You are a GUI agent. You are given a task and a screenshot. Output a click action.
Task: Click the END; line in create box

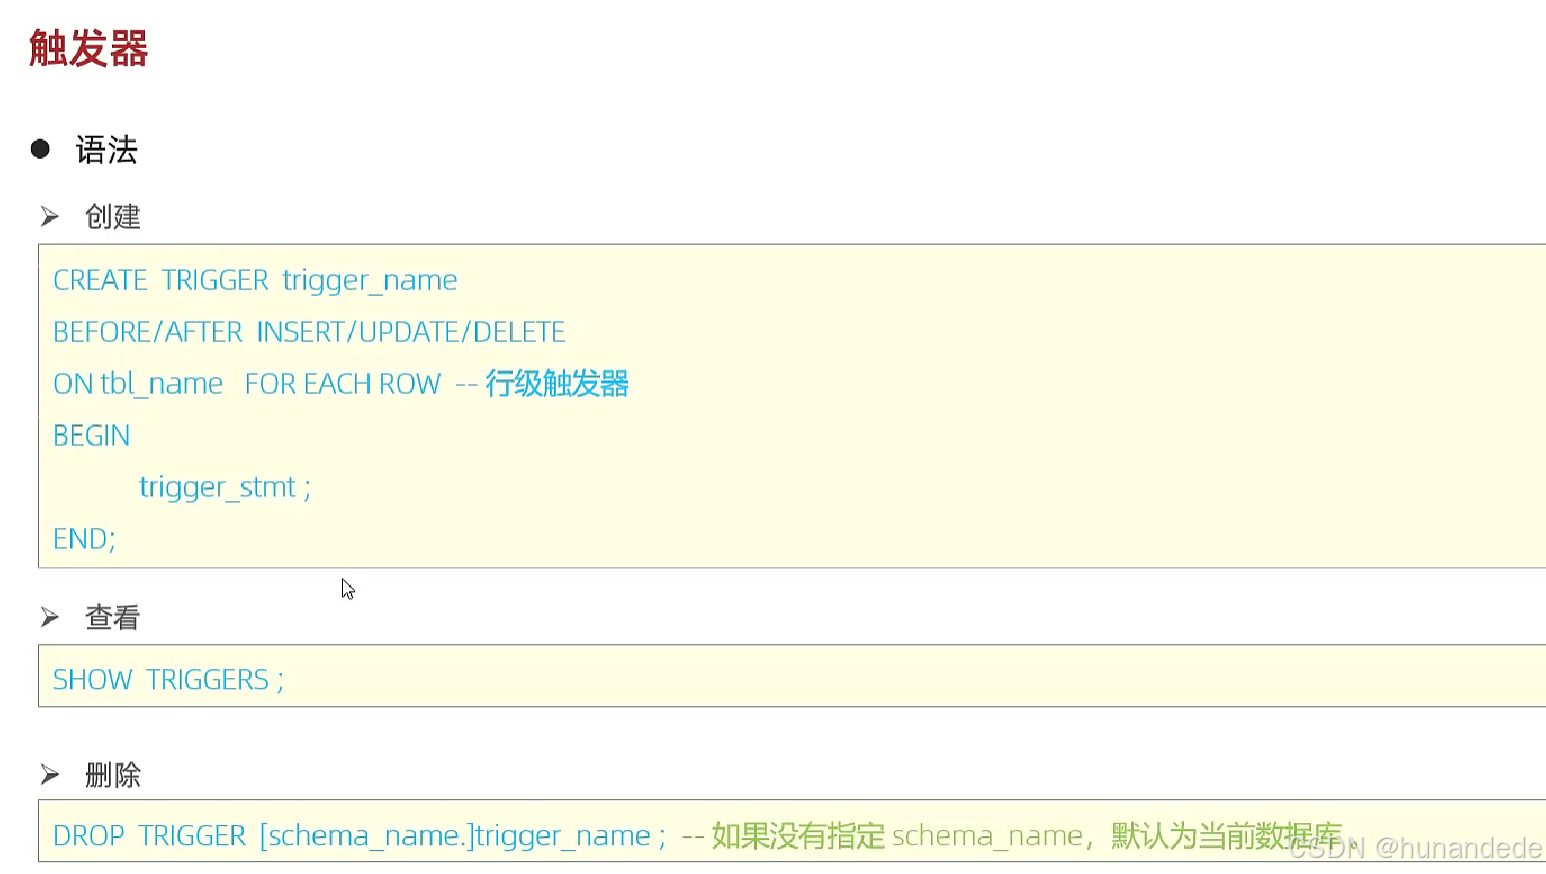tap(84, 539)
